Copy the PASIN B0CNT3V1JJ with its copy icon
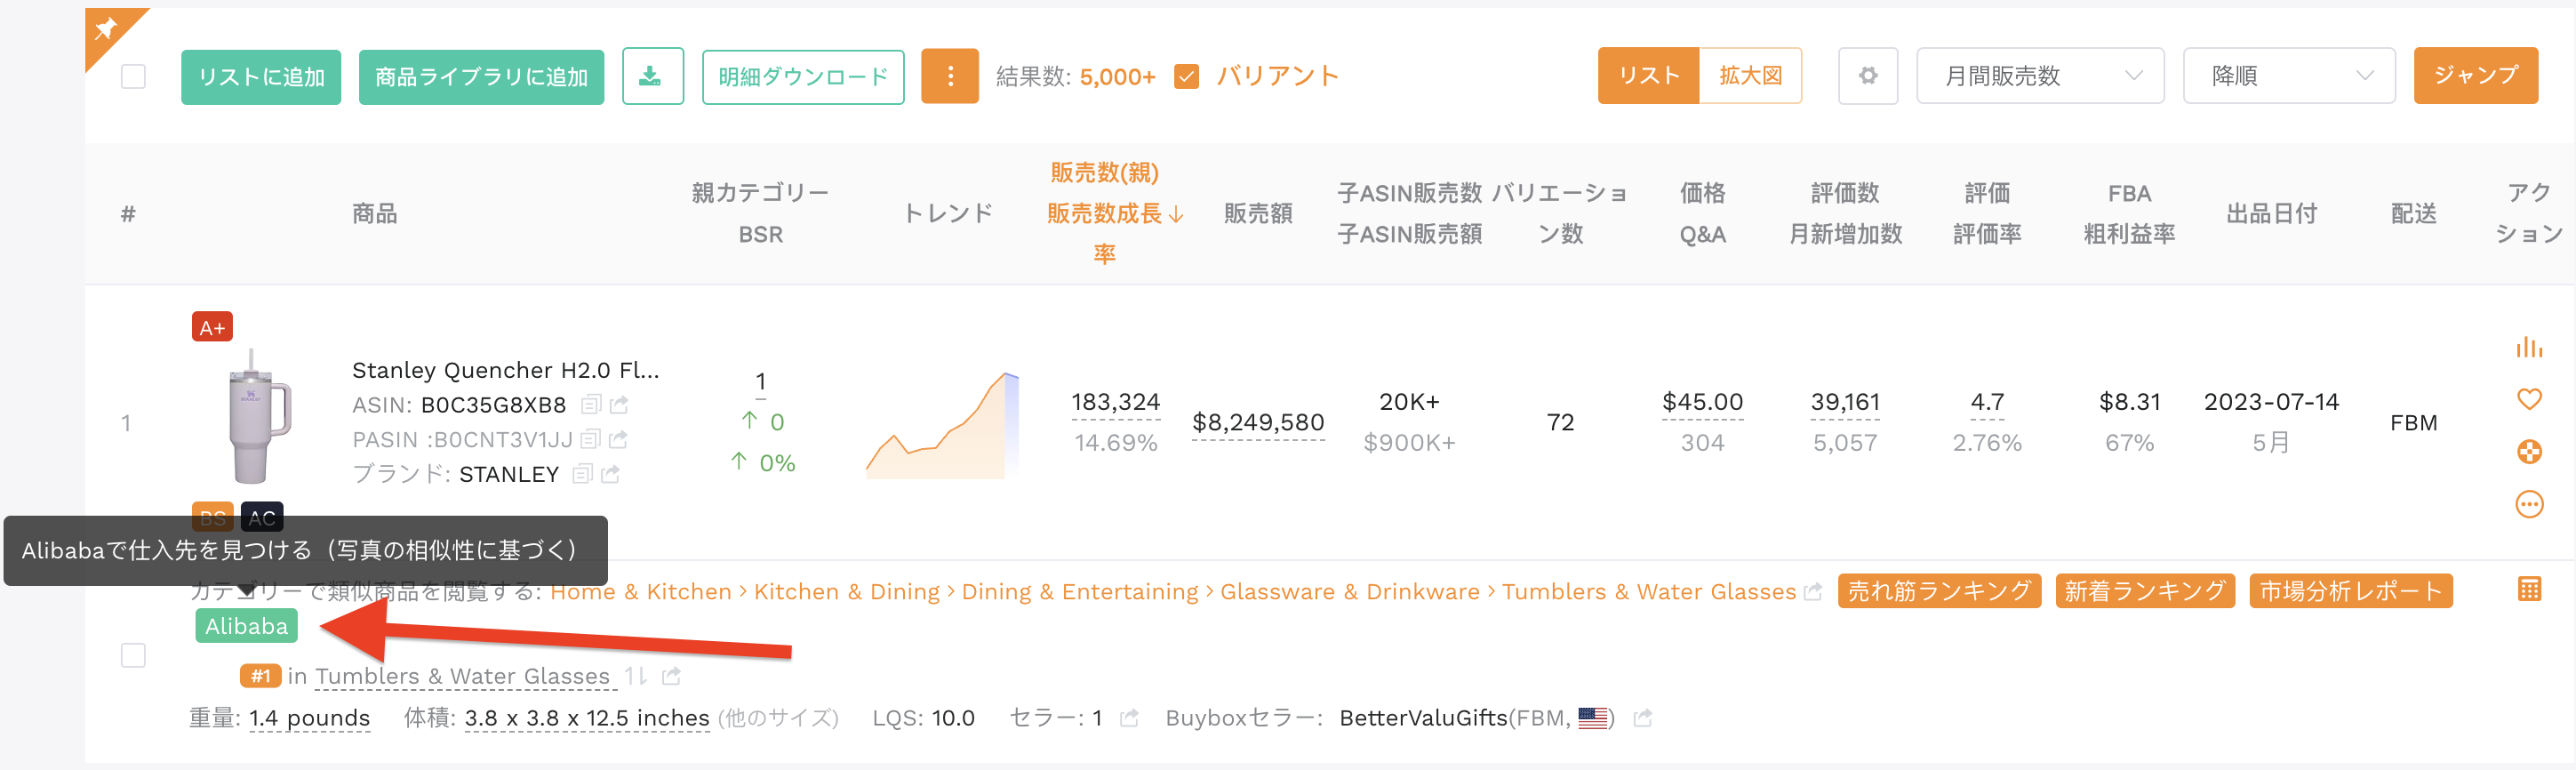This screenshot has width=2576, height=770. click(x=590, y=439)
